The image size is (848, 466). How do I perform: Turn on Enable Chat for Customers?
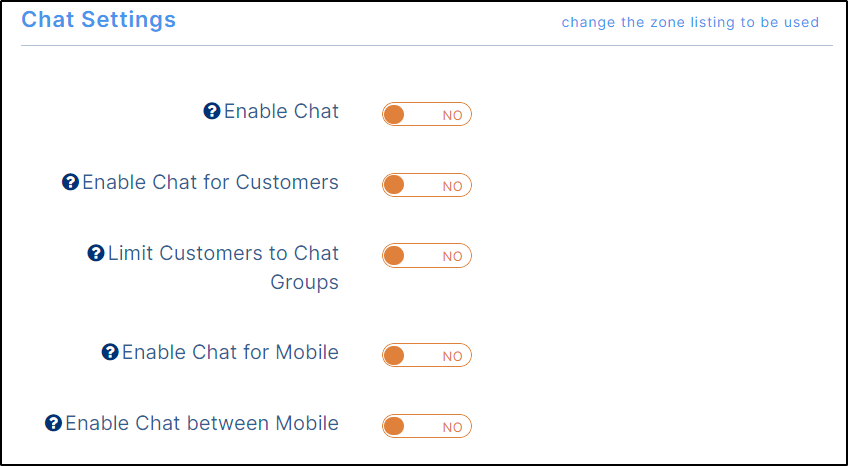(x=427, y=185)
